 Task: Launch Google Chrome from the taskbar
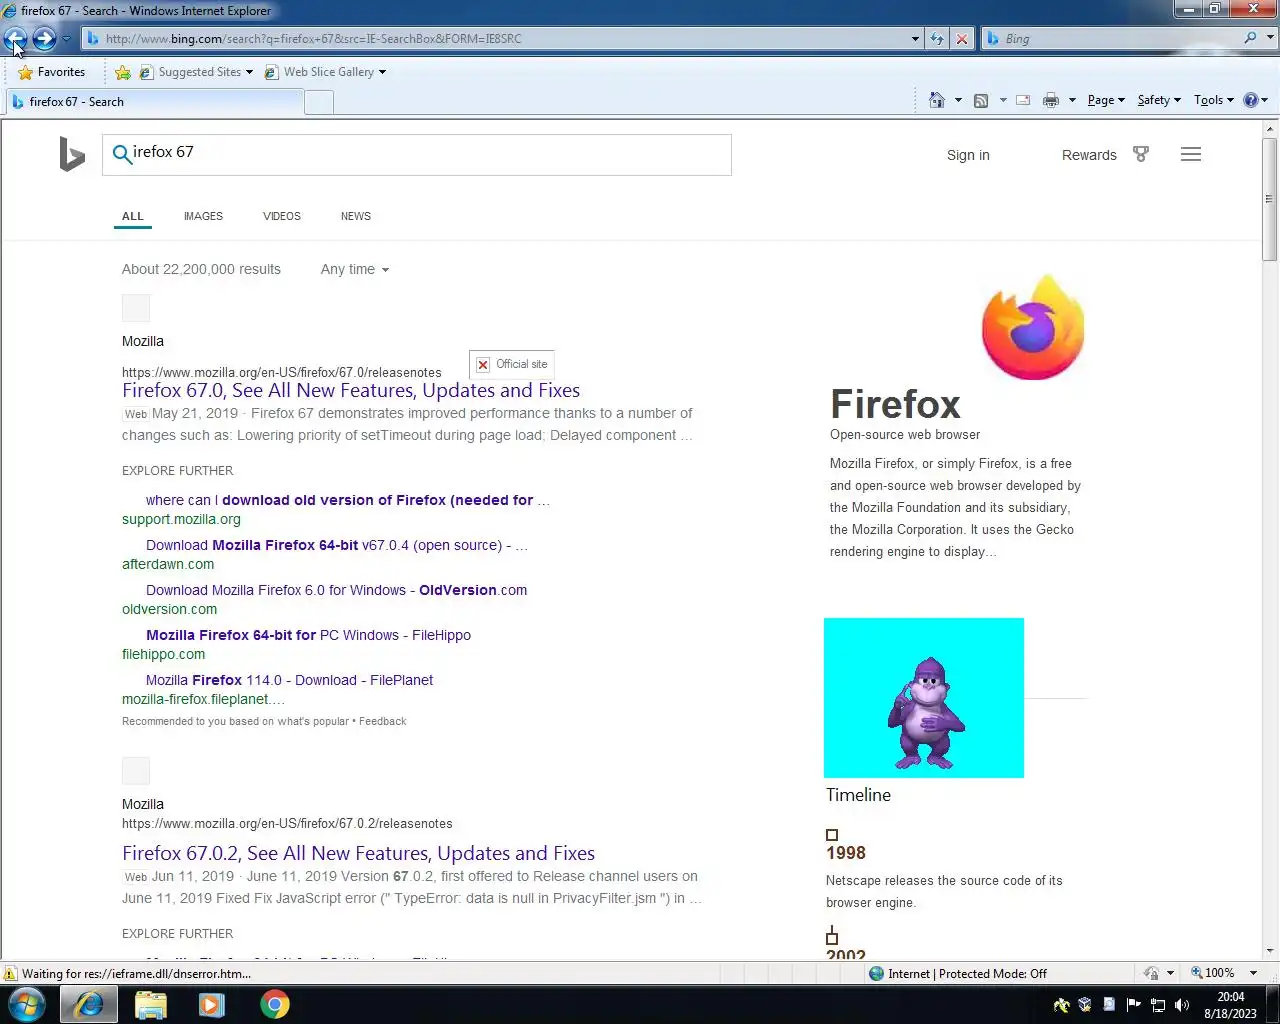[274, 1004]
